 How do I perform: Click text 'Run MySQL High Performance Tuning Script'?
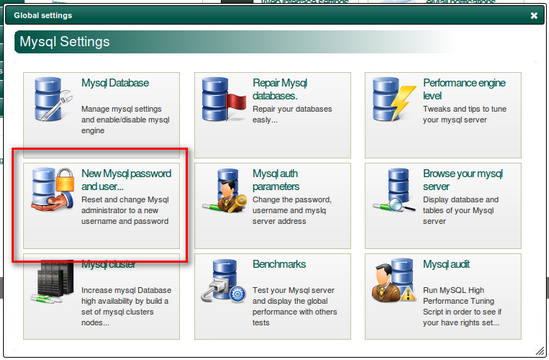point(459,301)
